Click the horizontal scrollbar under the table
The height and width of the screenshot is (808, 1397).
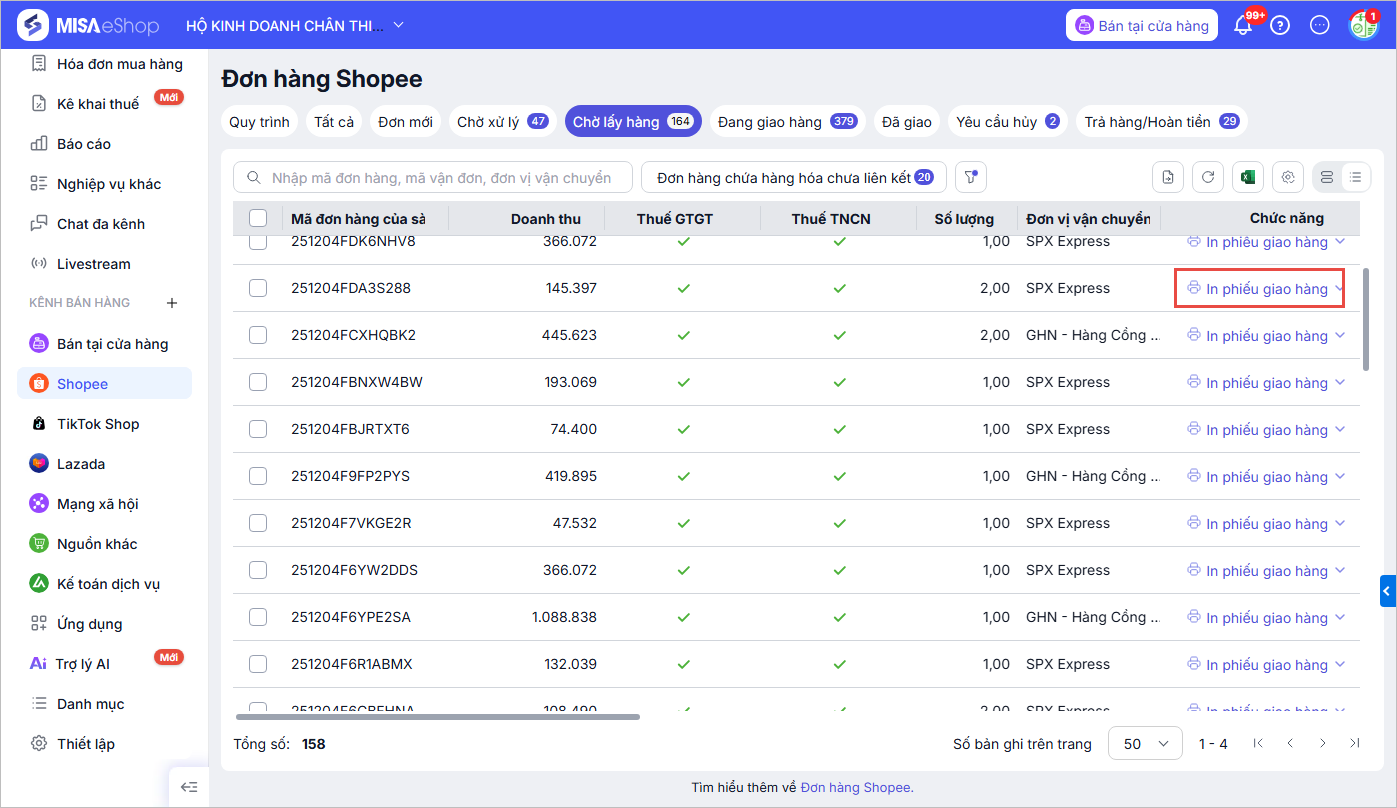[x=437, y=717]
